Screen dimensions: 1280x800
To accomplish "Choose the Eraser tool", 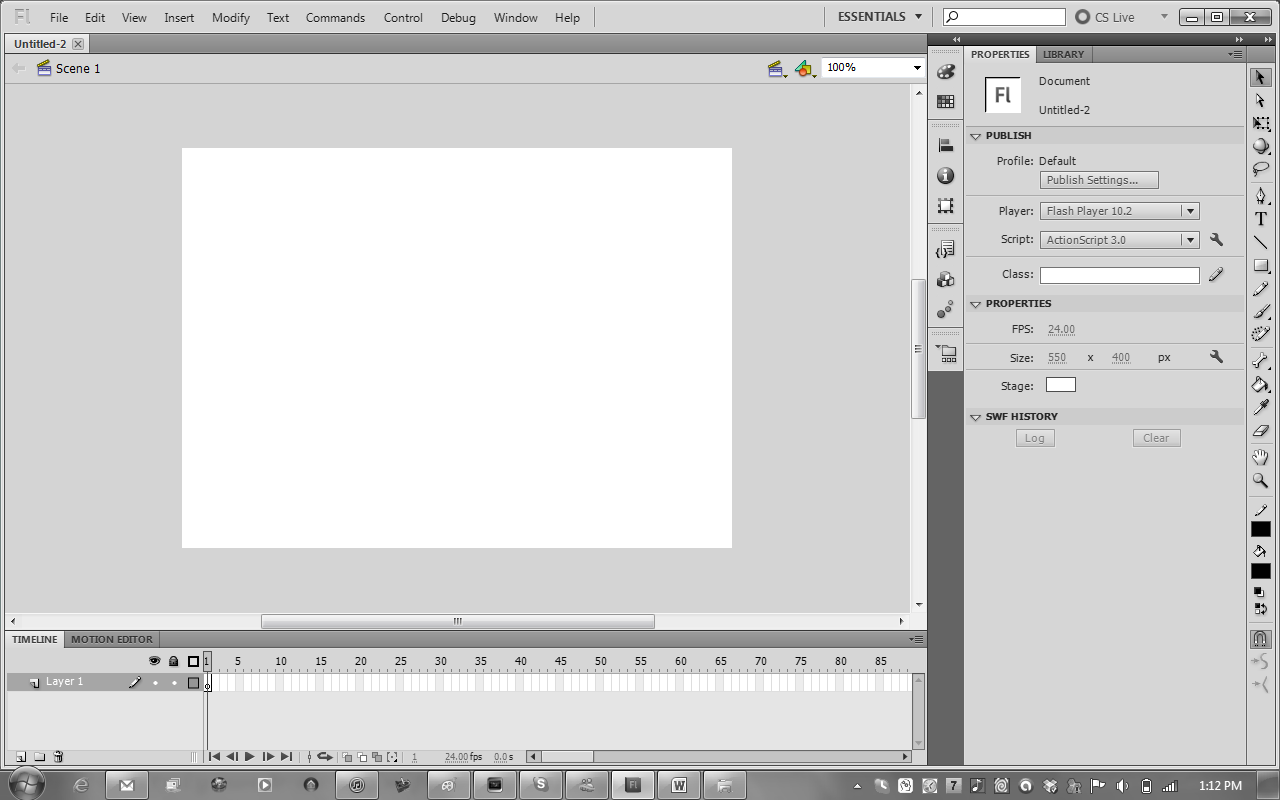I will [1261, 430].
